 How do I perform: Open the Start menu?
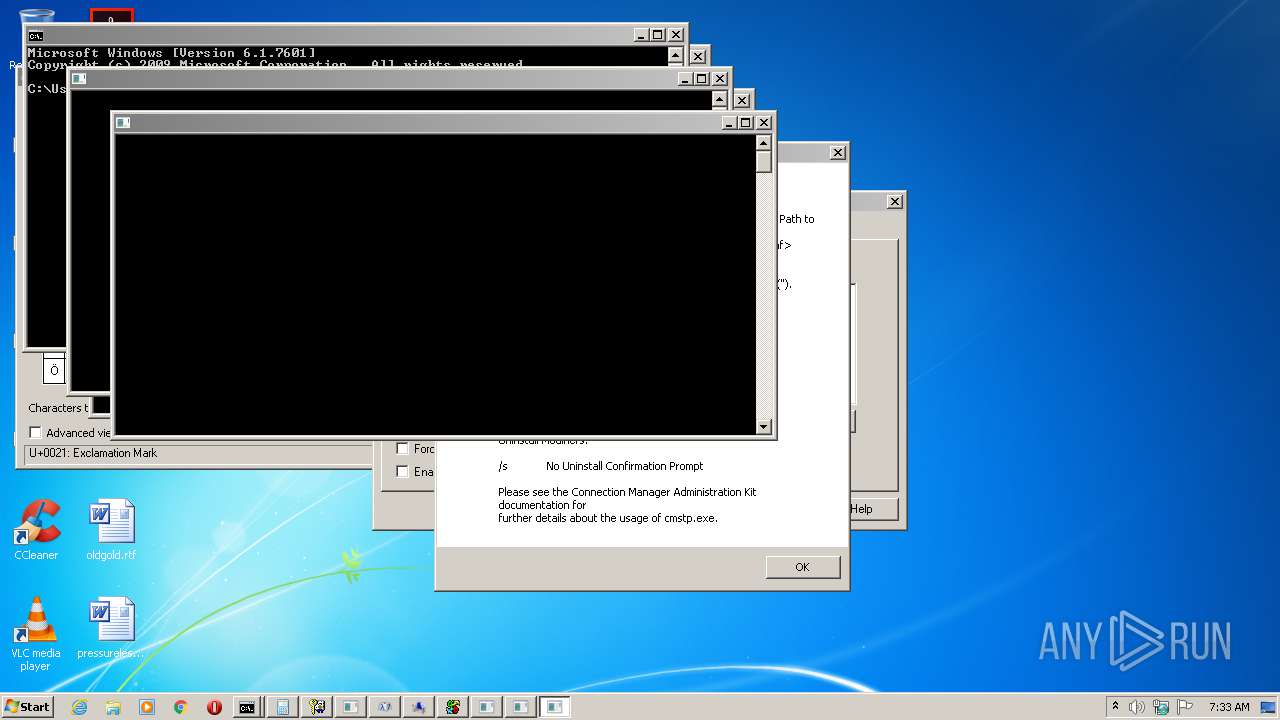(27, 706)
